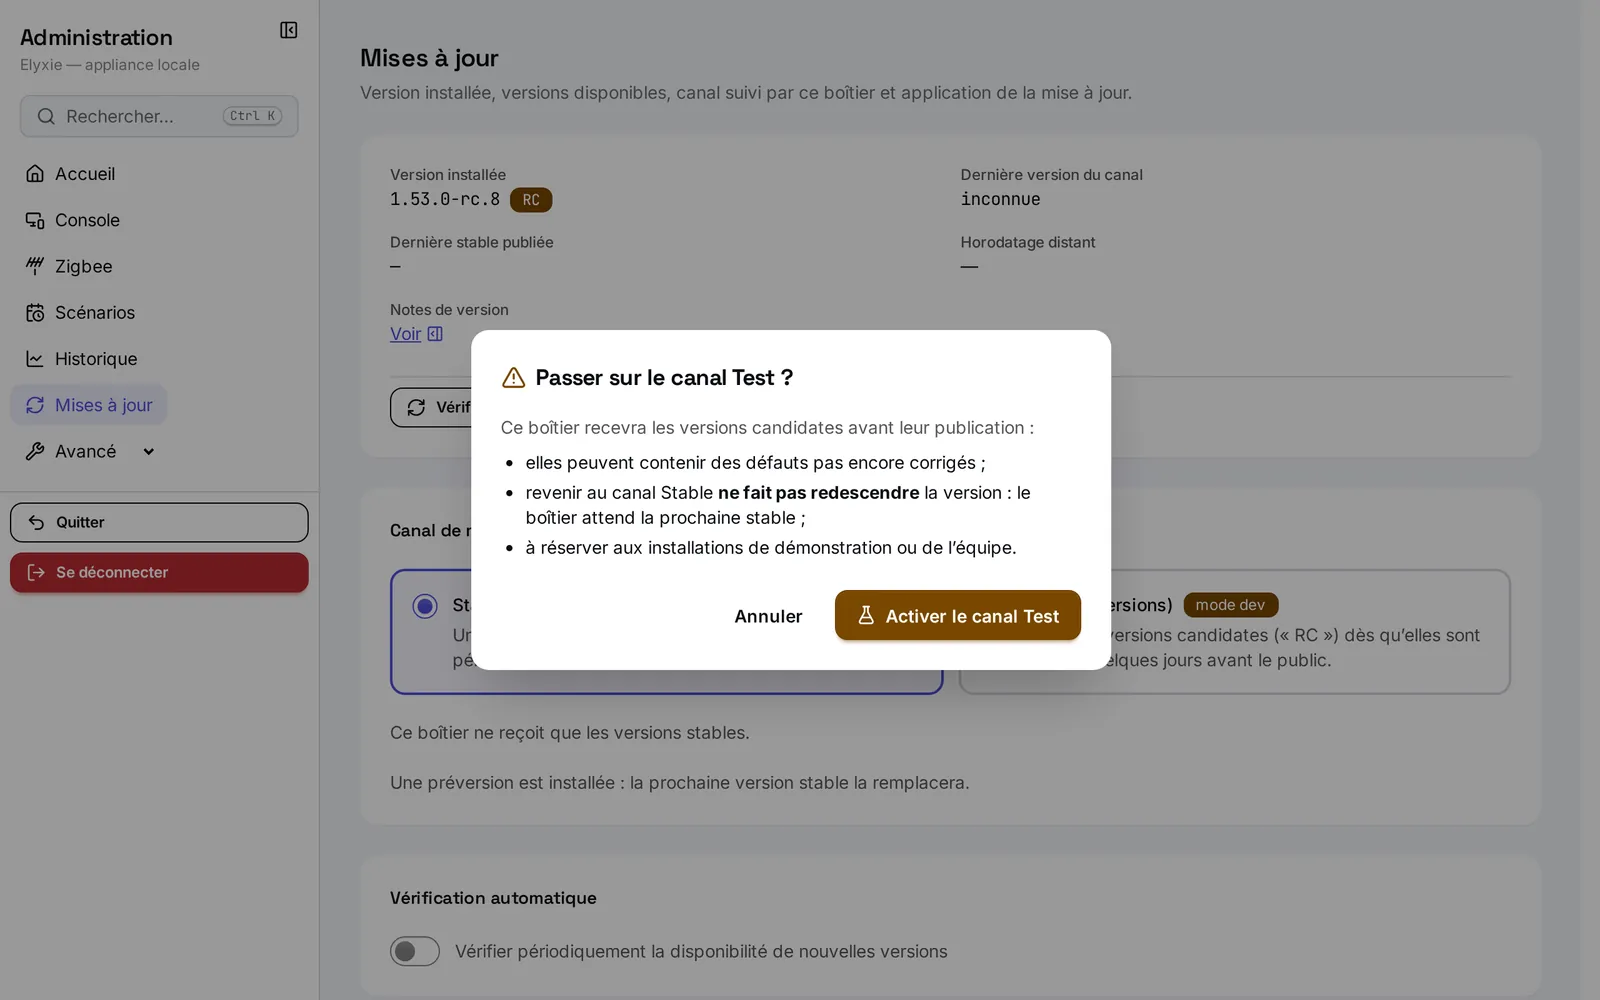Click the Zigbee antenna icon
1600x1000 pixels.
[35, 266]
